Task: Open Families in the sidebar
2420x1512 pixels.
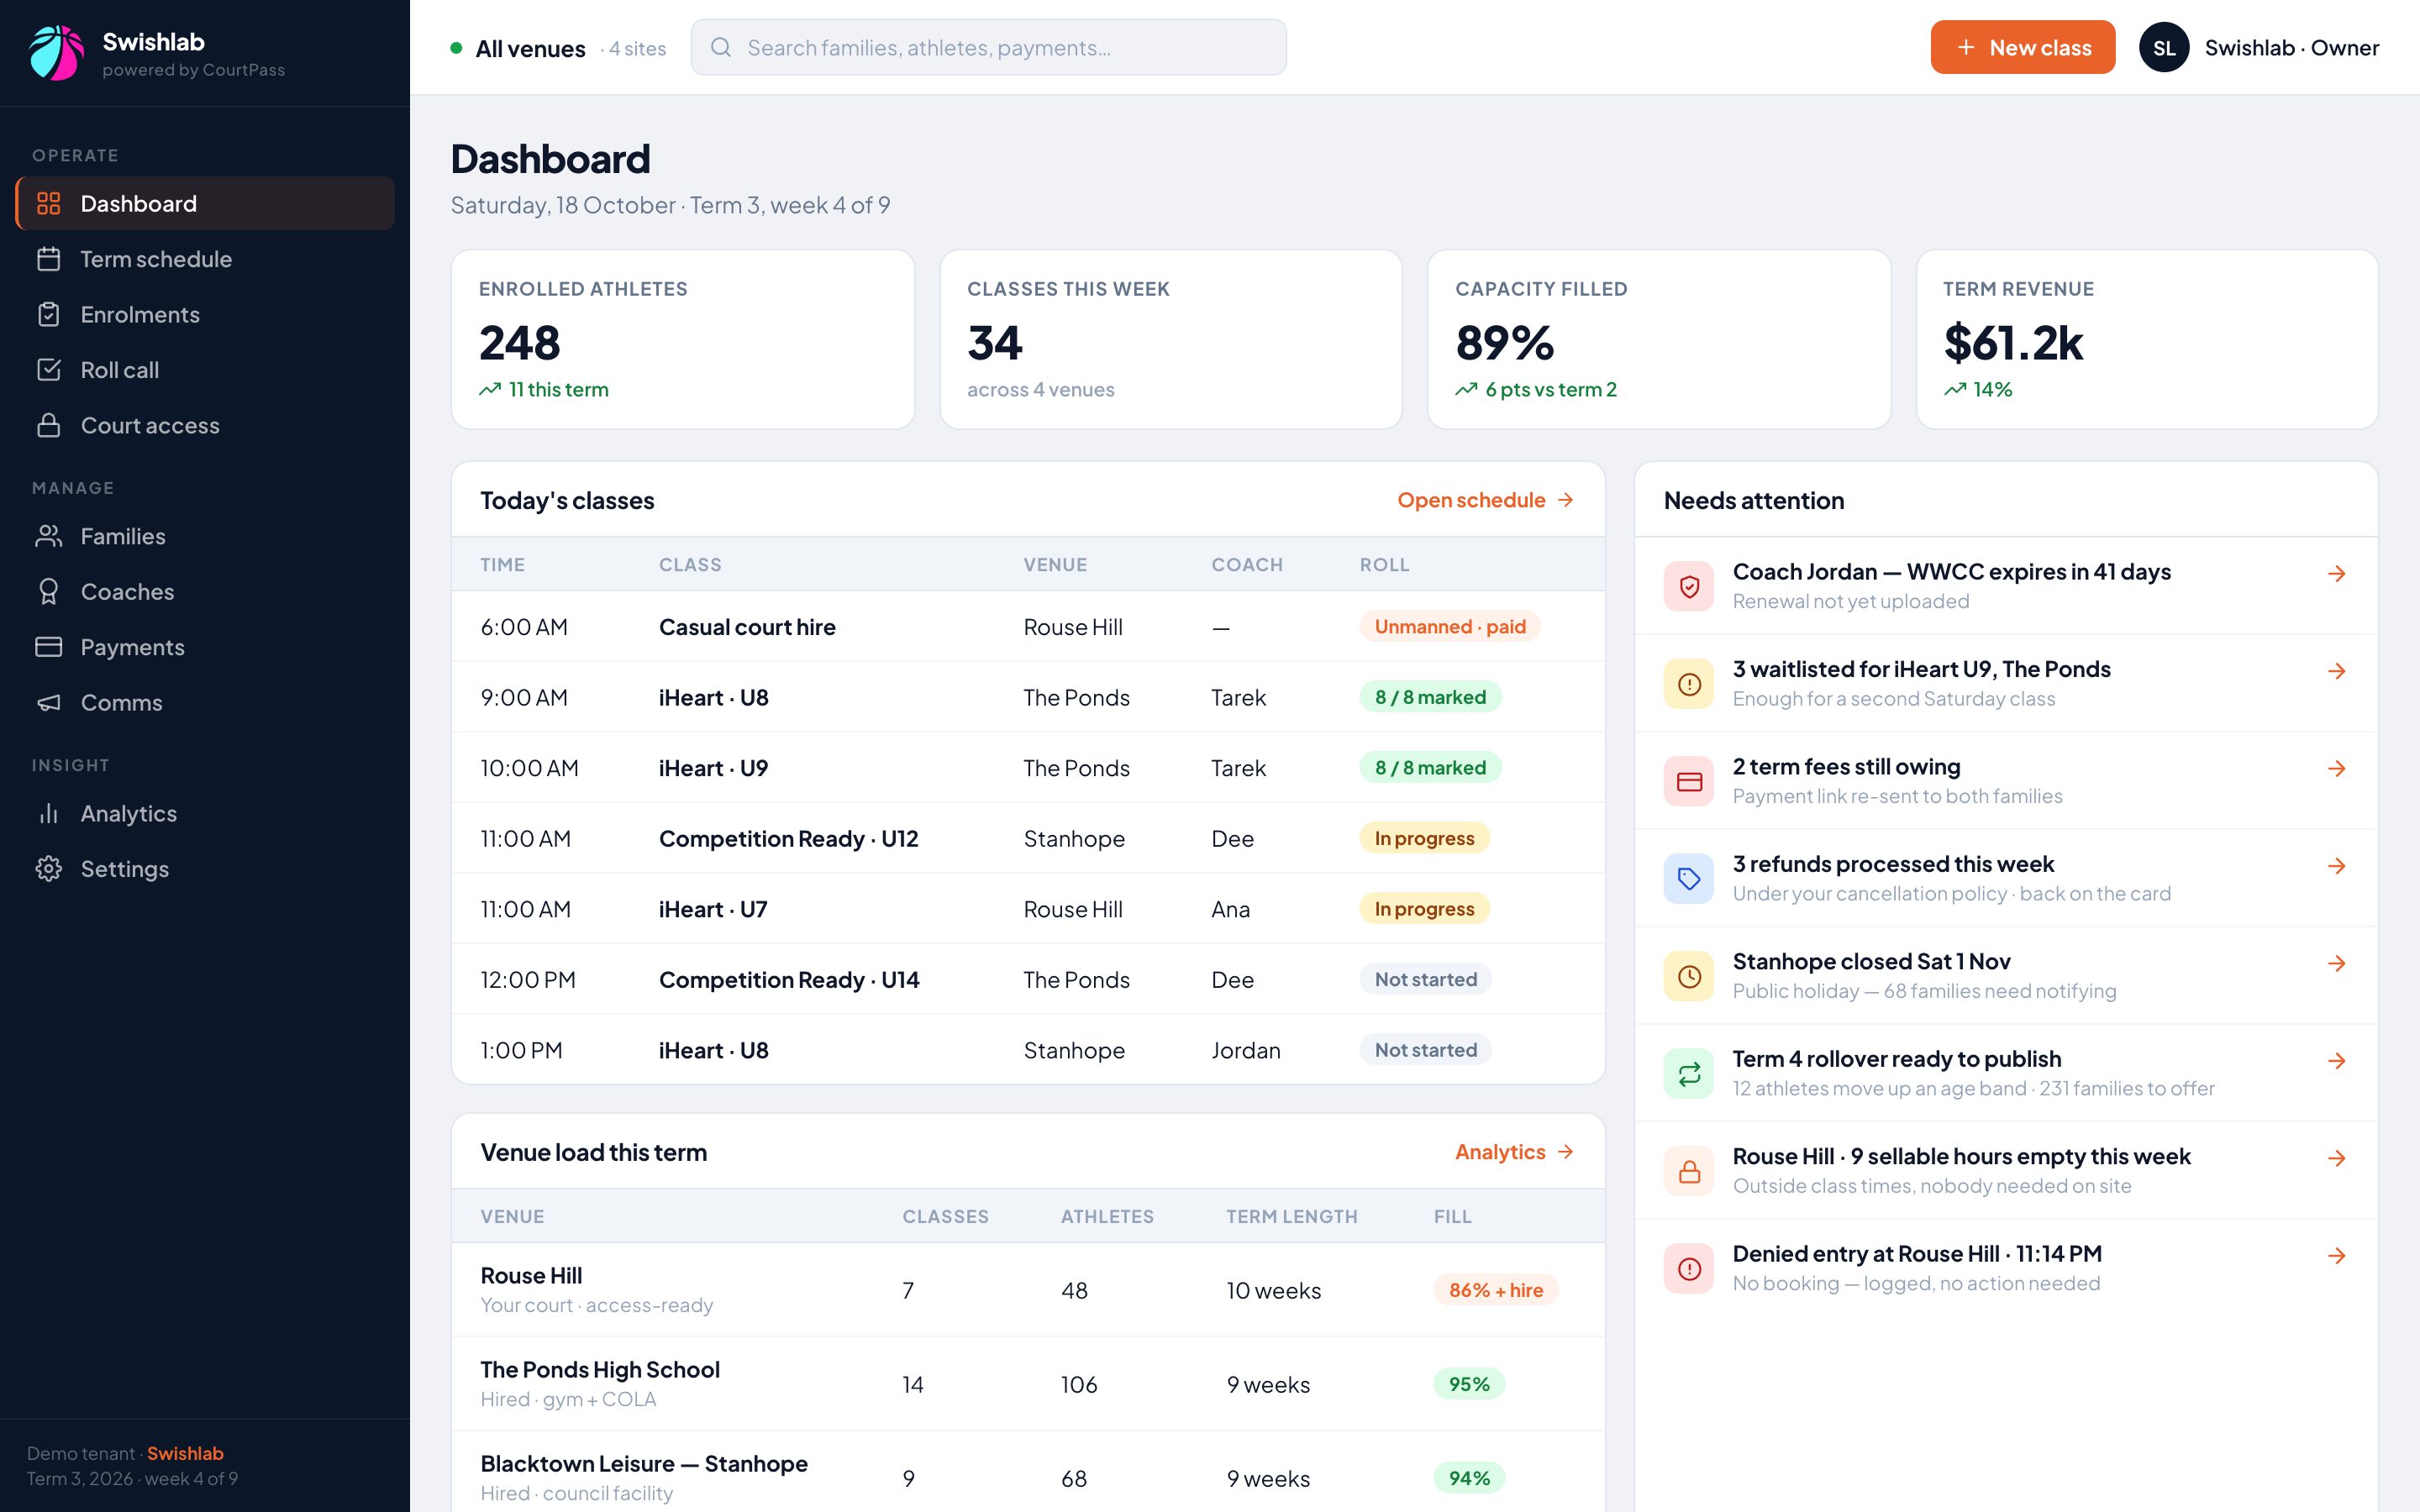Action: coord(205,536)
